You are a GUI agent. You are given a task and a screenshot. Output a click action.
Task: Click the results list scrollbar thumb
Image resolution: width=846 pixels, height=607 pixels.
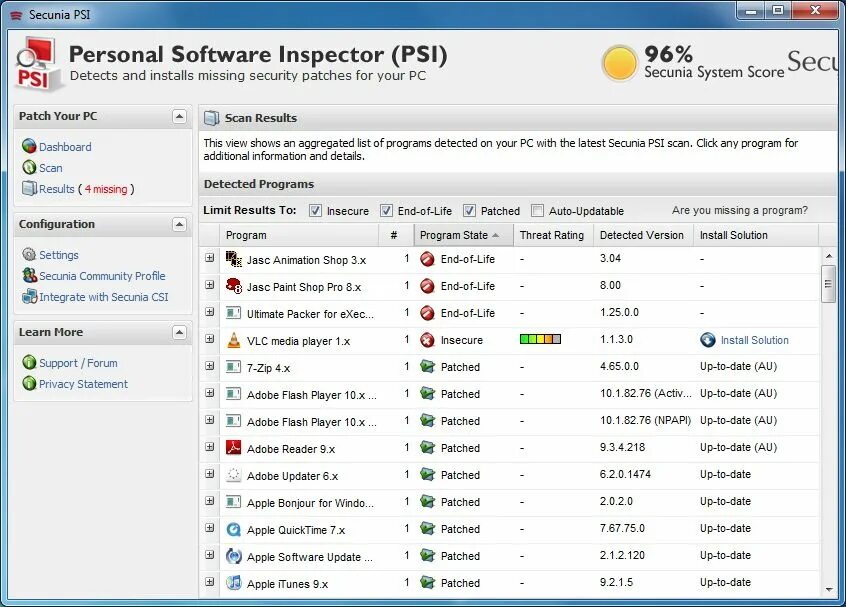pyautogui.click(x=828, y=284)
